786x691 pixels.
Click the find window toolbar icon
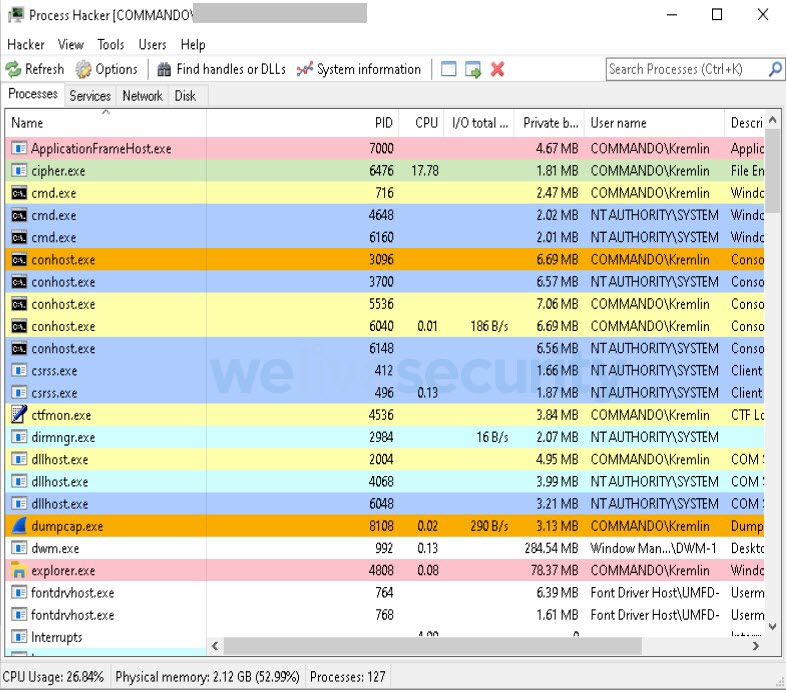[x=449, y=69]
